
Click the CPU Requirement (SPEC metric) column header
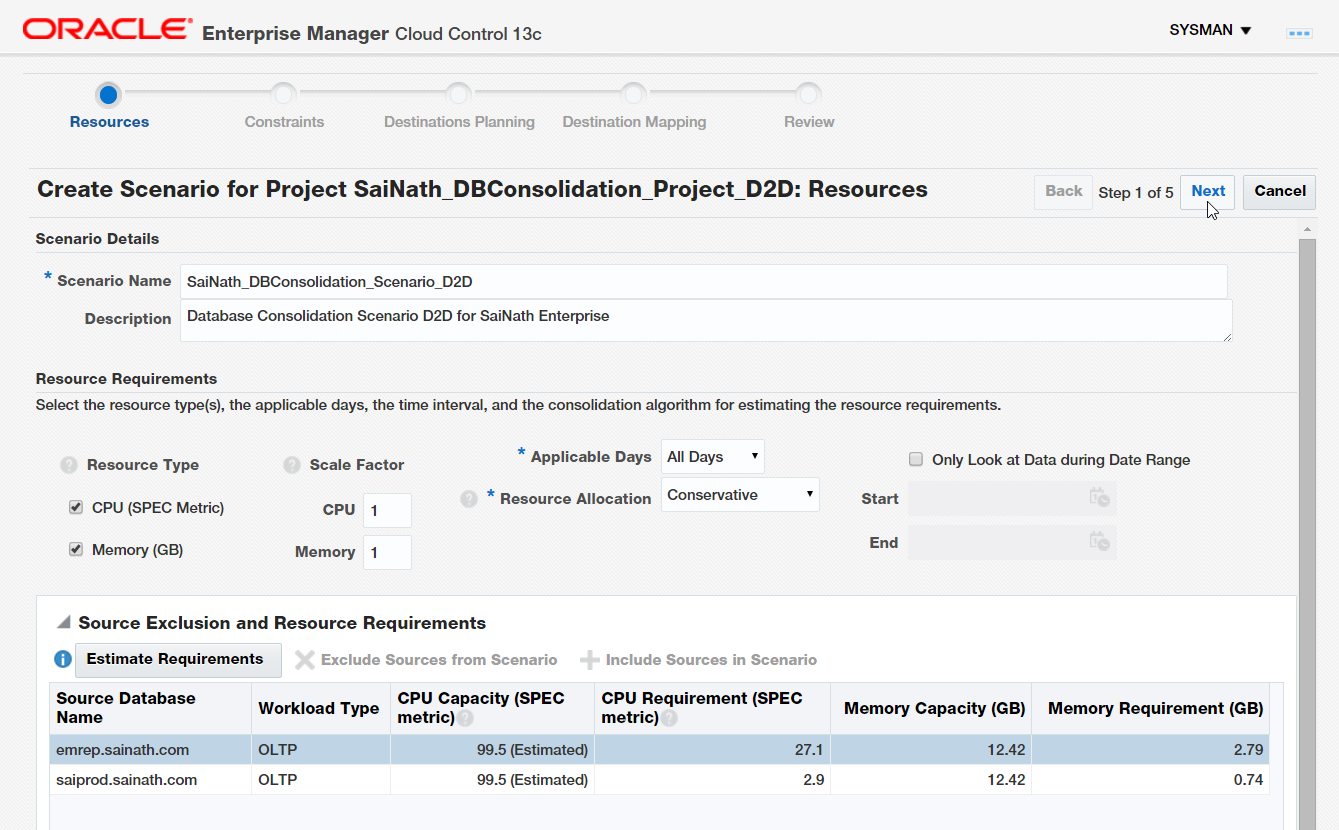[712, 708]
